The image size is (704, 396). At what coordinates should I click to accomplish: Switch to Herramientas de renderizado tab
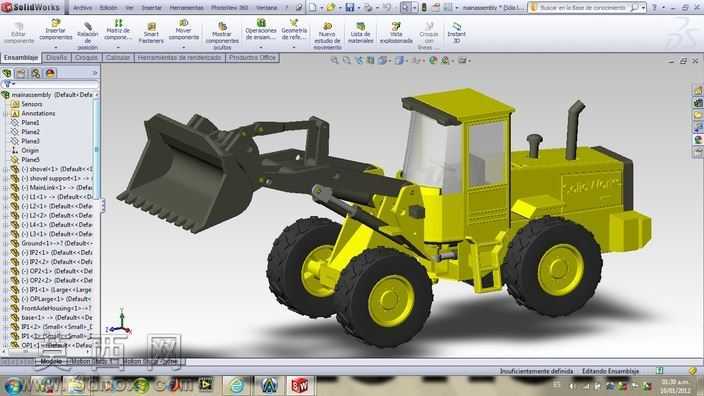click(x=179, y=58)
